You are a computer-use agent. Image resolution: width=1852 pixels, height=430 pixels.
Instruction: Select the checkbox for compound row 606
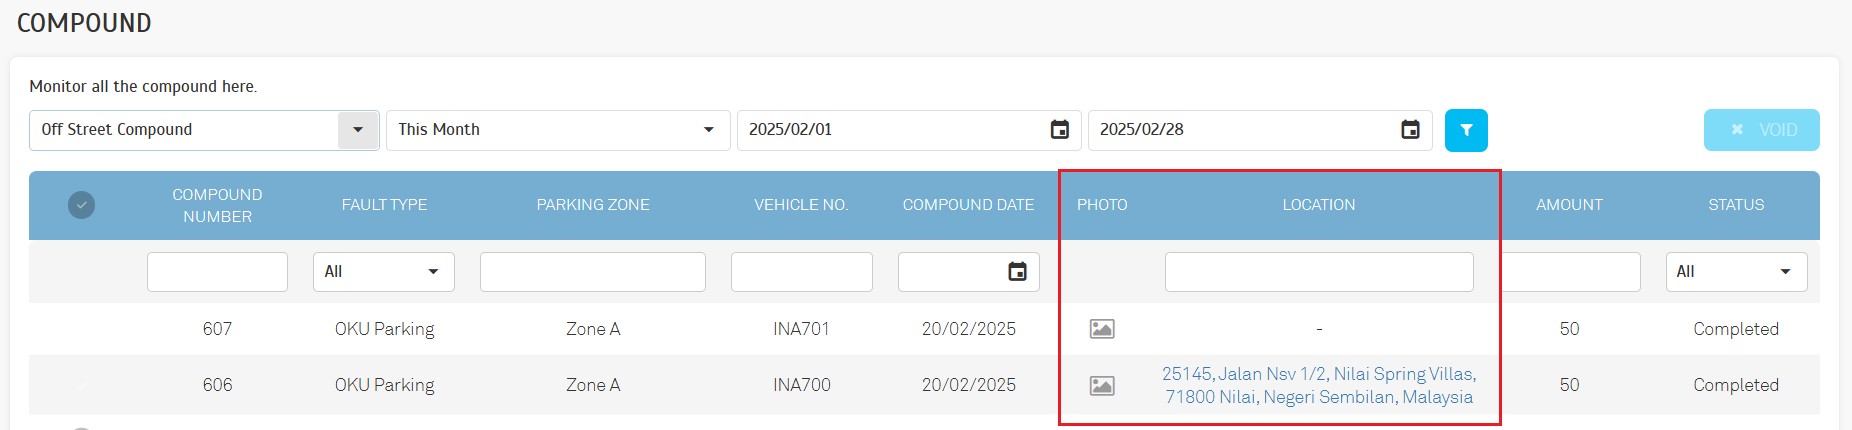tap(82, 385)
